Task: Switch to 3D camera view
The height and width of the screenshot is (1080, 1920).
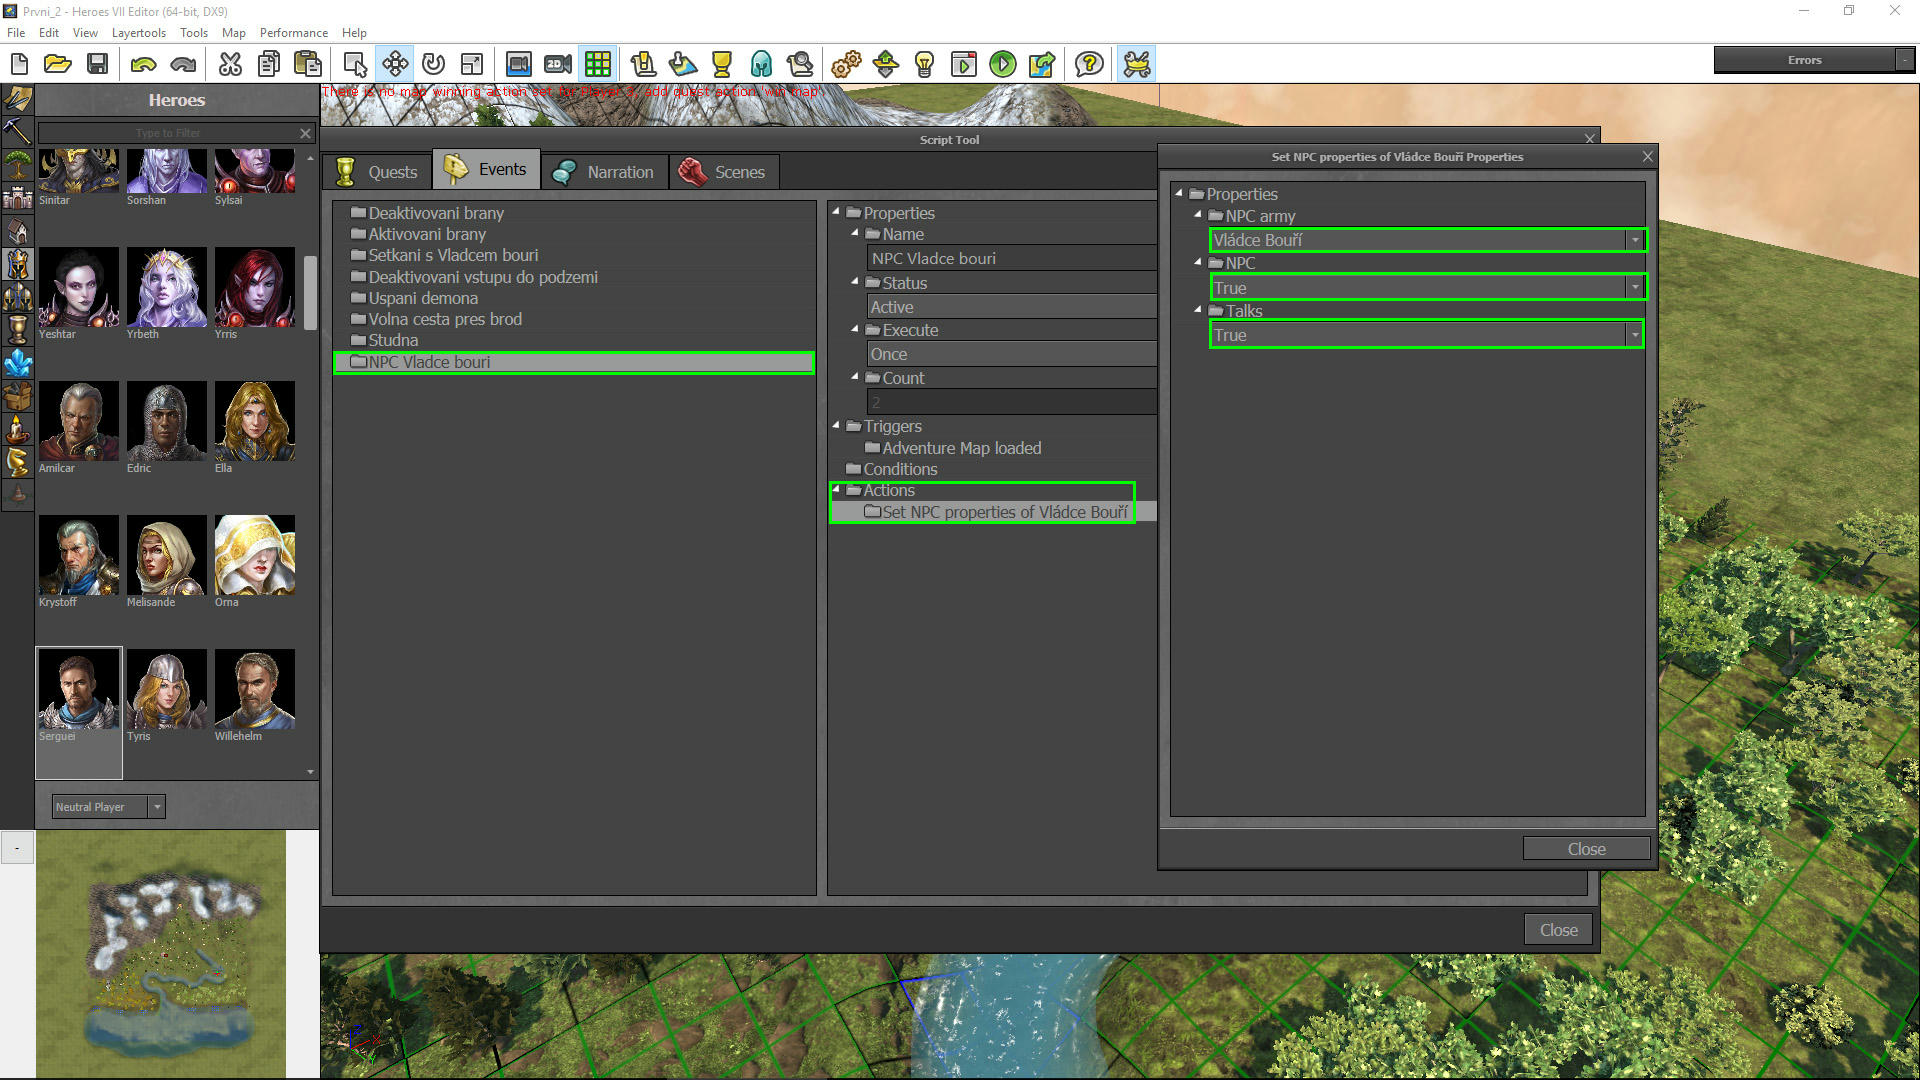Action: [518, 65]
